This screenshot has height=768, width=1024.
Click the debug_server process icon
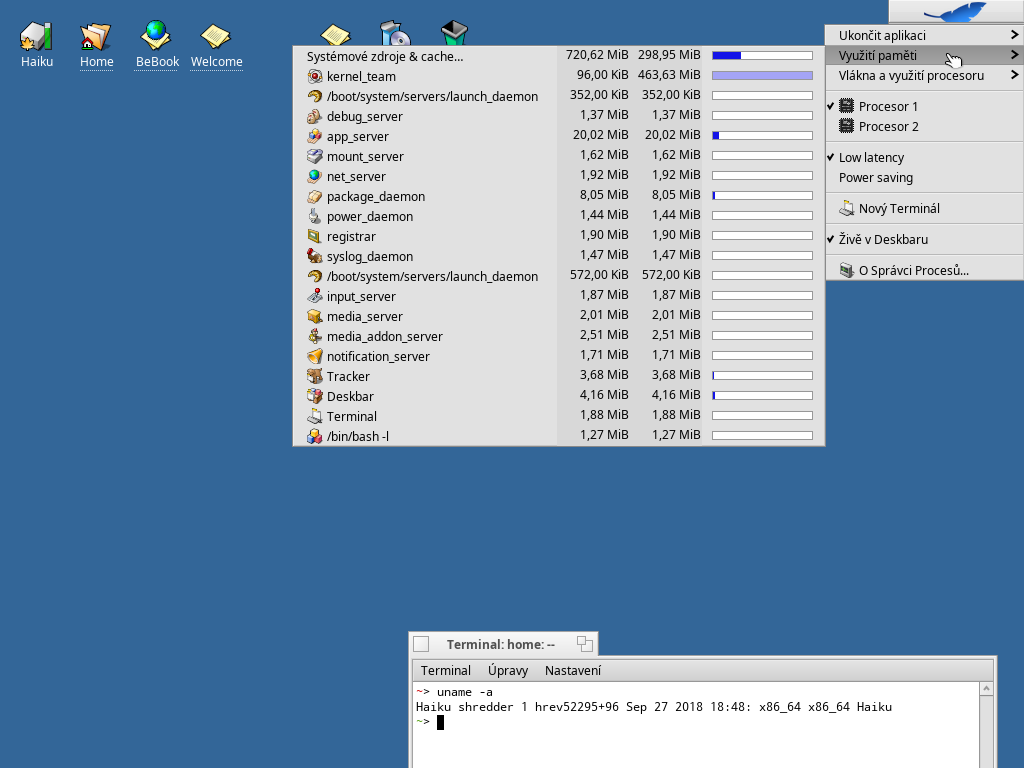pos(315,116)
